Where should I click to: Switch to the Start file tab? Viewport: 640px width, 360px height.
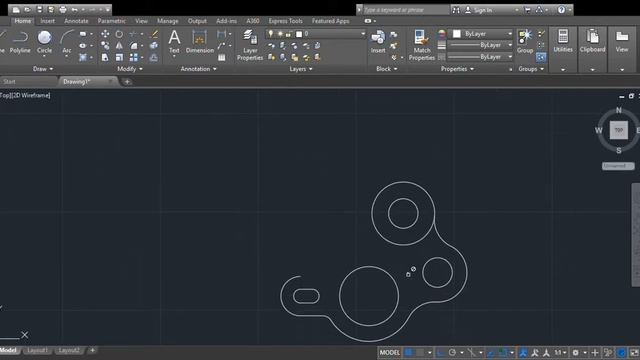pyautogui.click(x=9, y=82)
